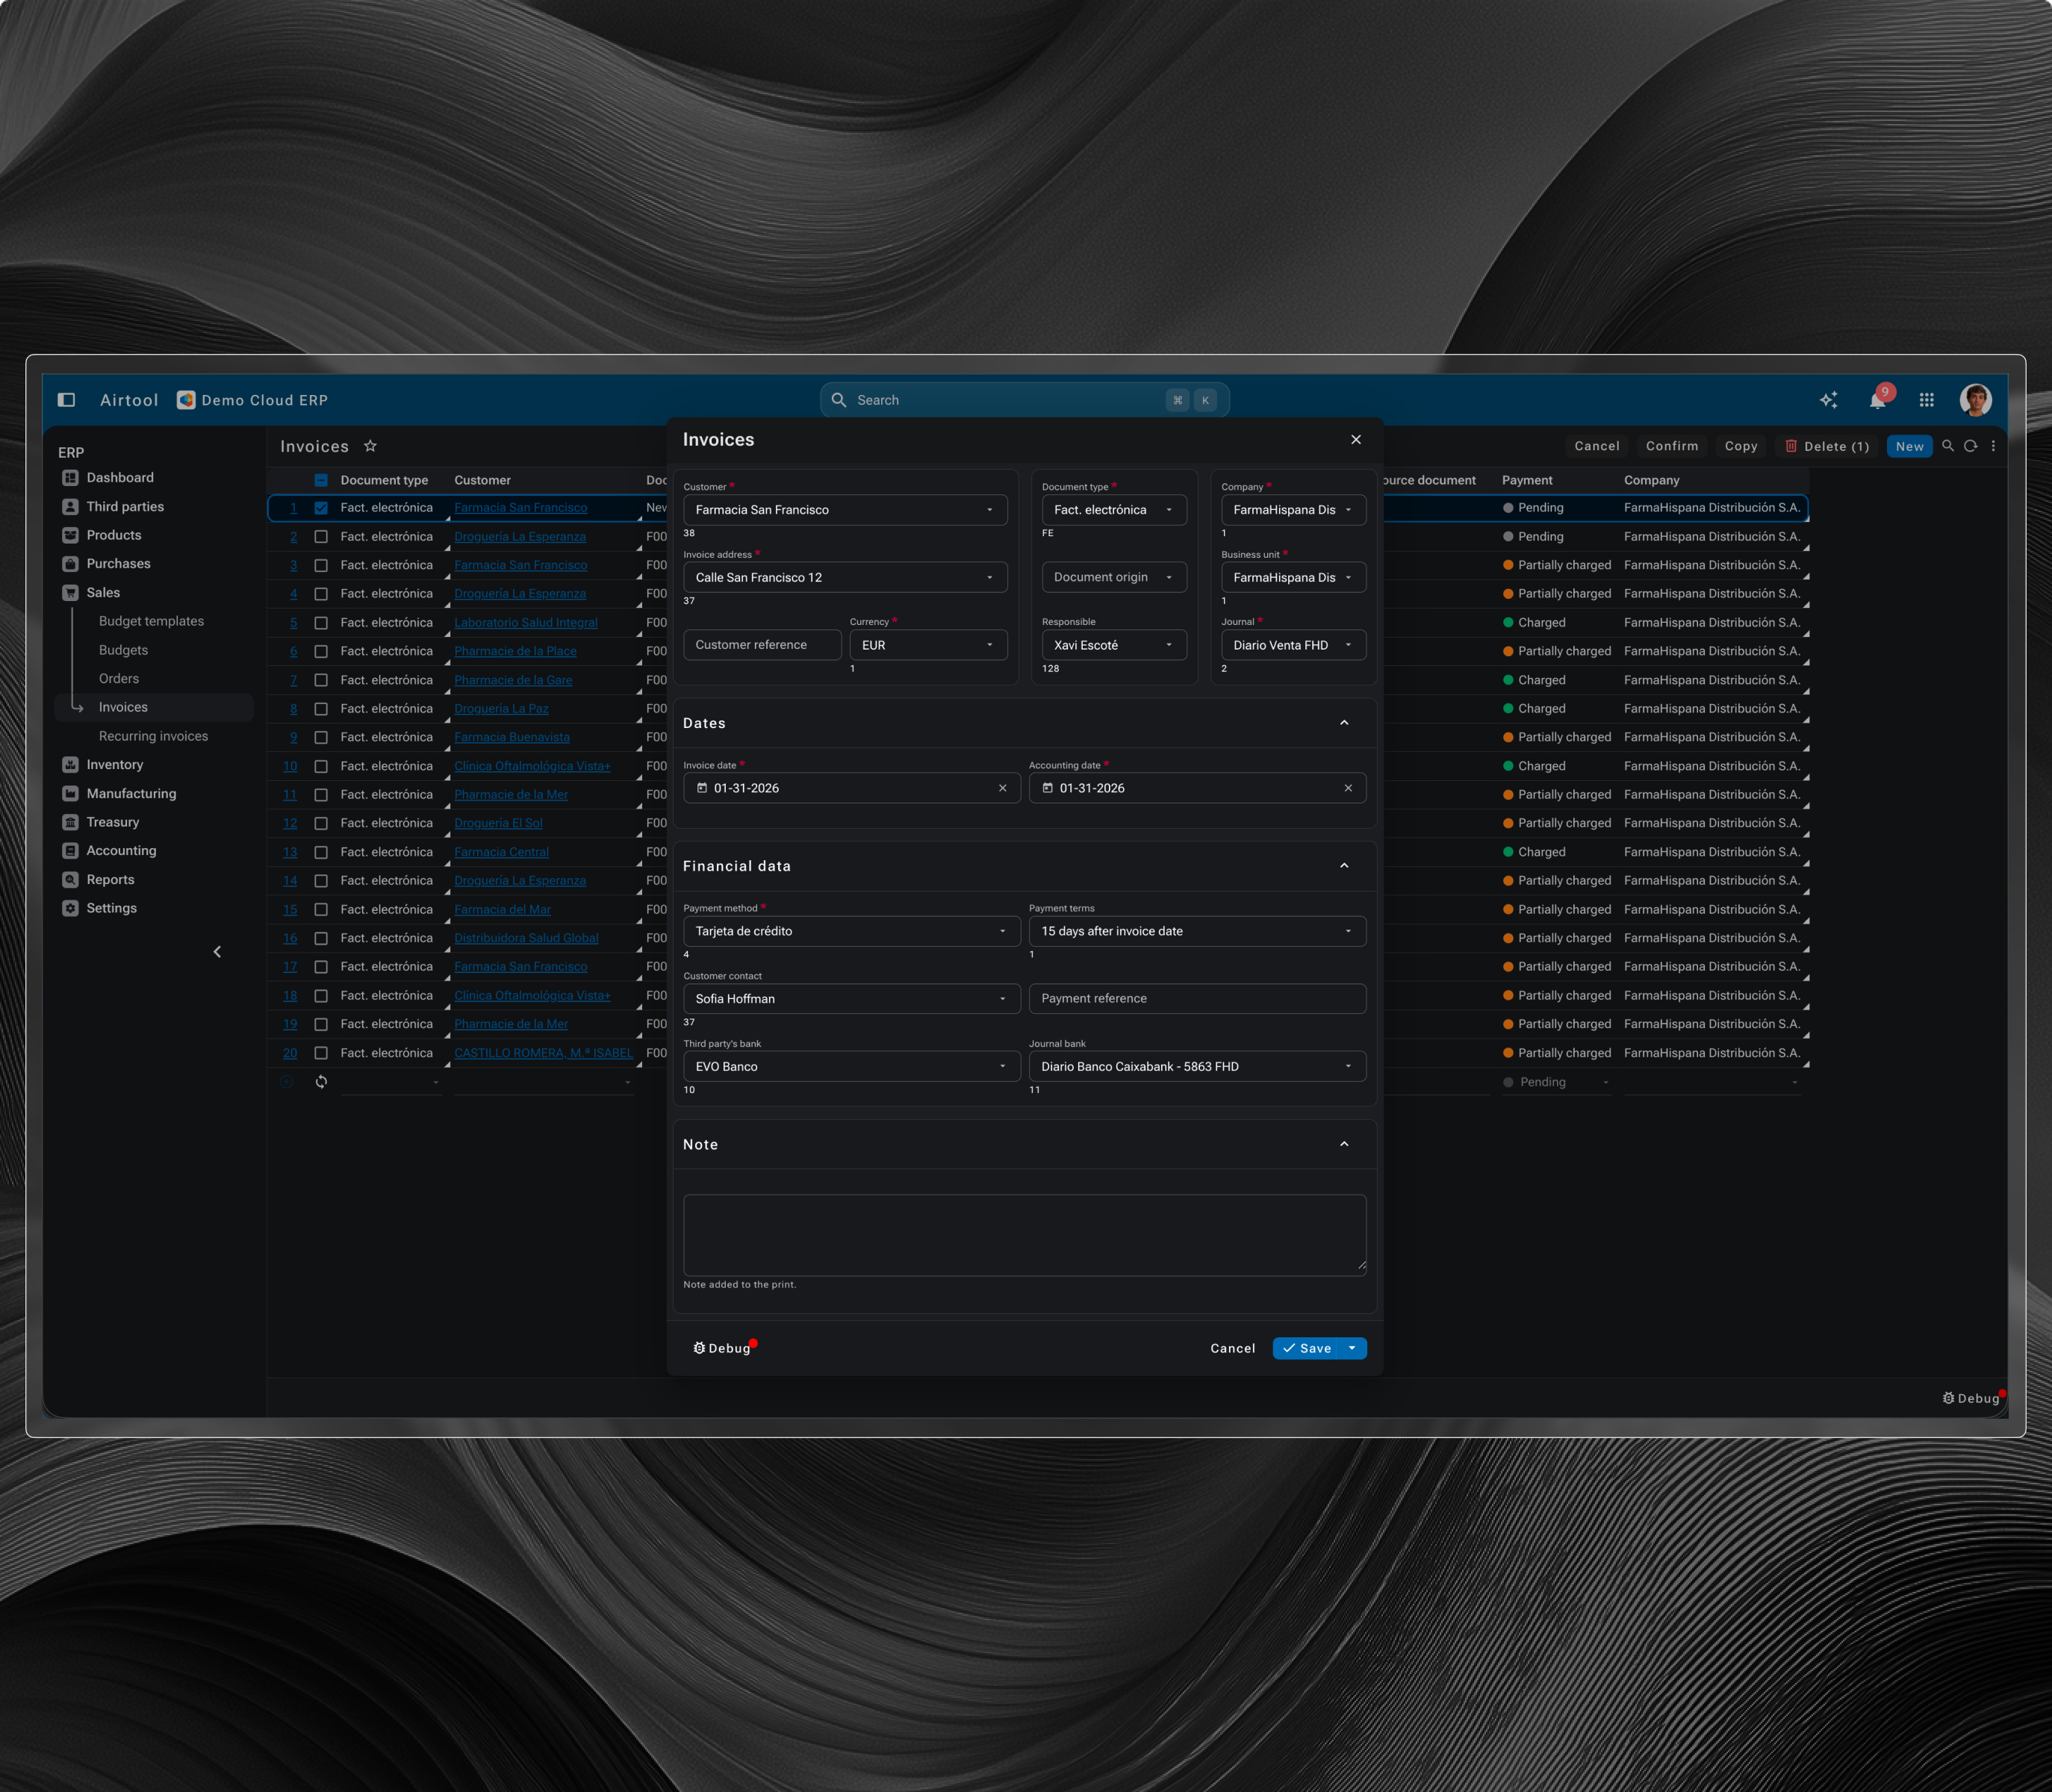Open the Currency EUR dropdown
The height and width of the screenshot is (1792, 2052).
click(x=927, y=645)
